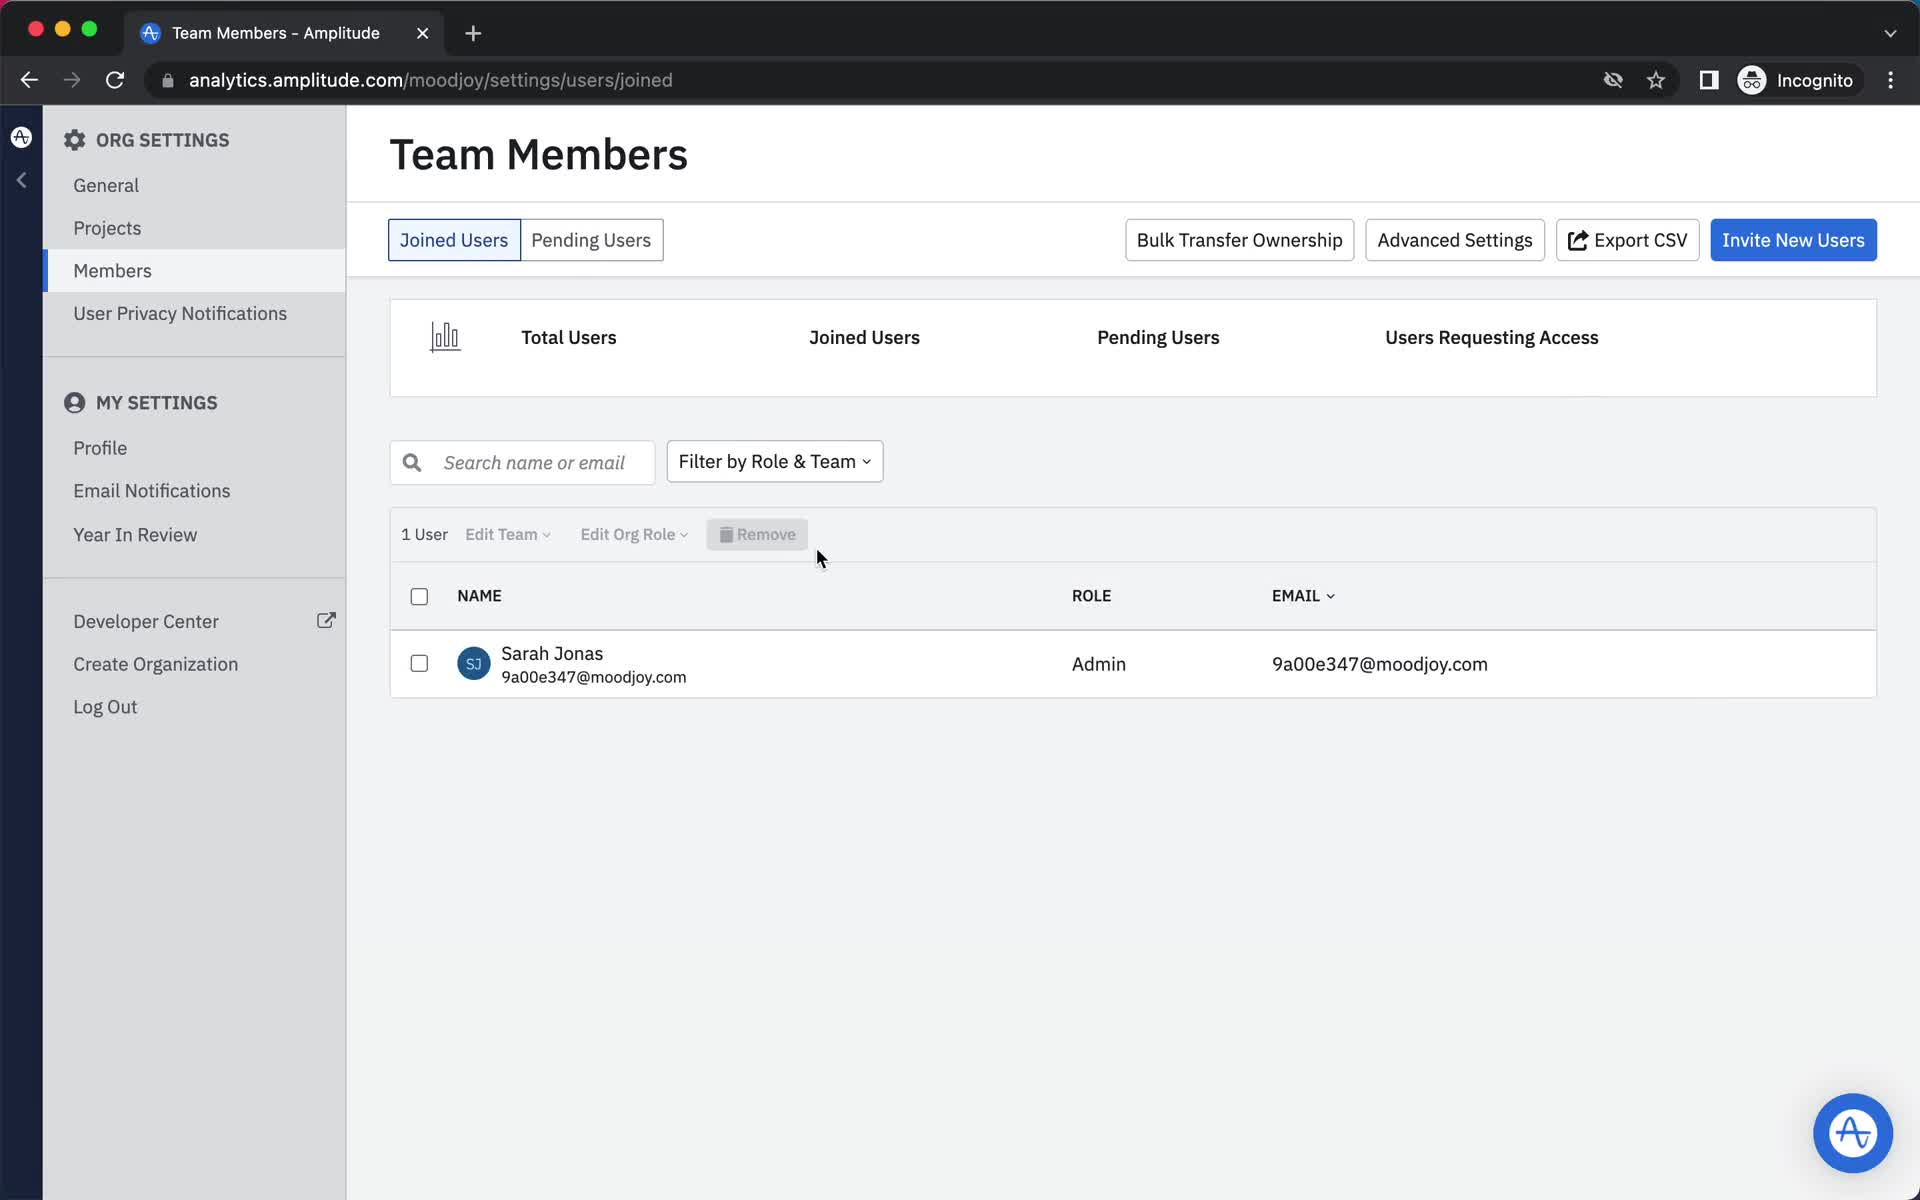Click the My Settings person icon
The width and height of the screenshot is (1920, 1200).
(x=75, y=403)
